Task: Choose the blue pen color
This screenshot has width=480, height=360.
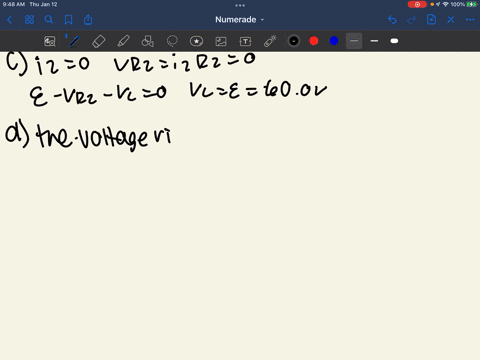Action: point(334,41)
